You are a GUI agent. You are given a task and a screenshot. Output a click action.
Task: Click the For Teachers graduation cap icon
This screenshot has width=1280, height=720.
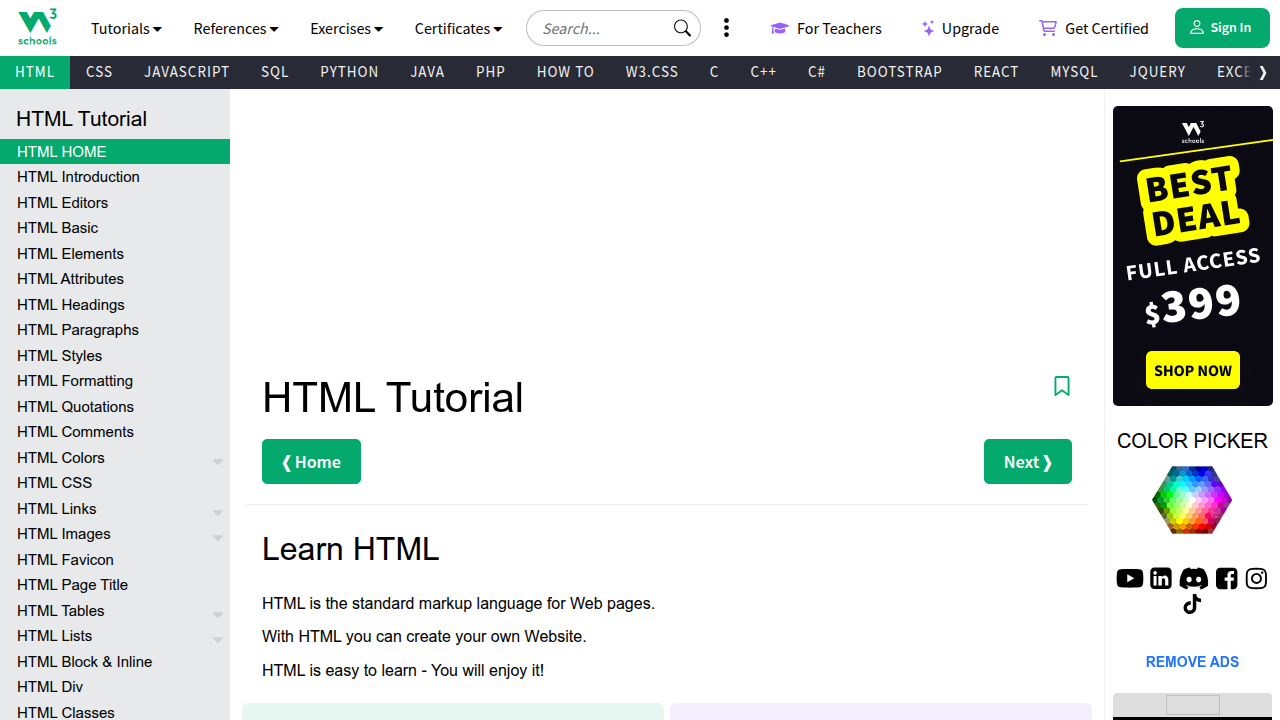(x=780, y=28)
